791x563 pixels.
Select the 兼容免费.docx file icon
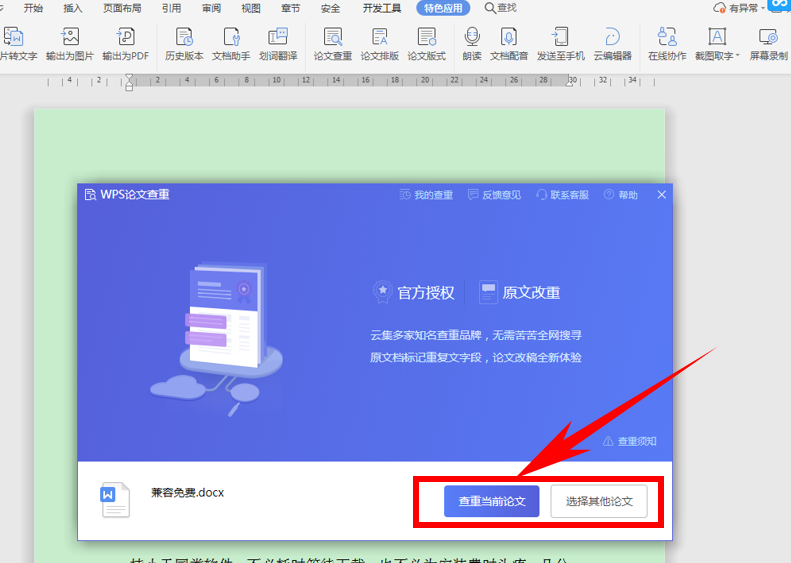[x=115, y=500]
